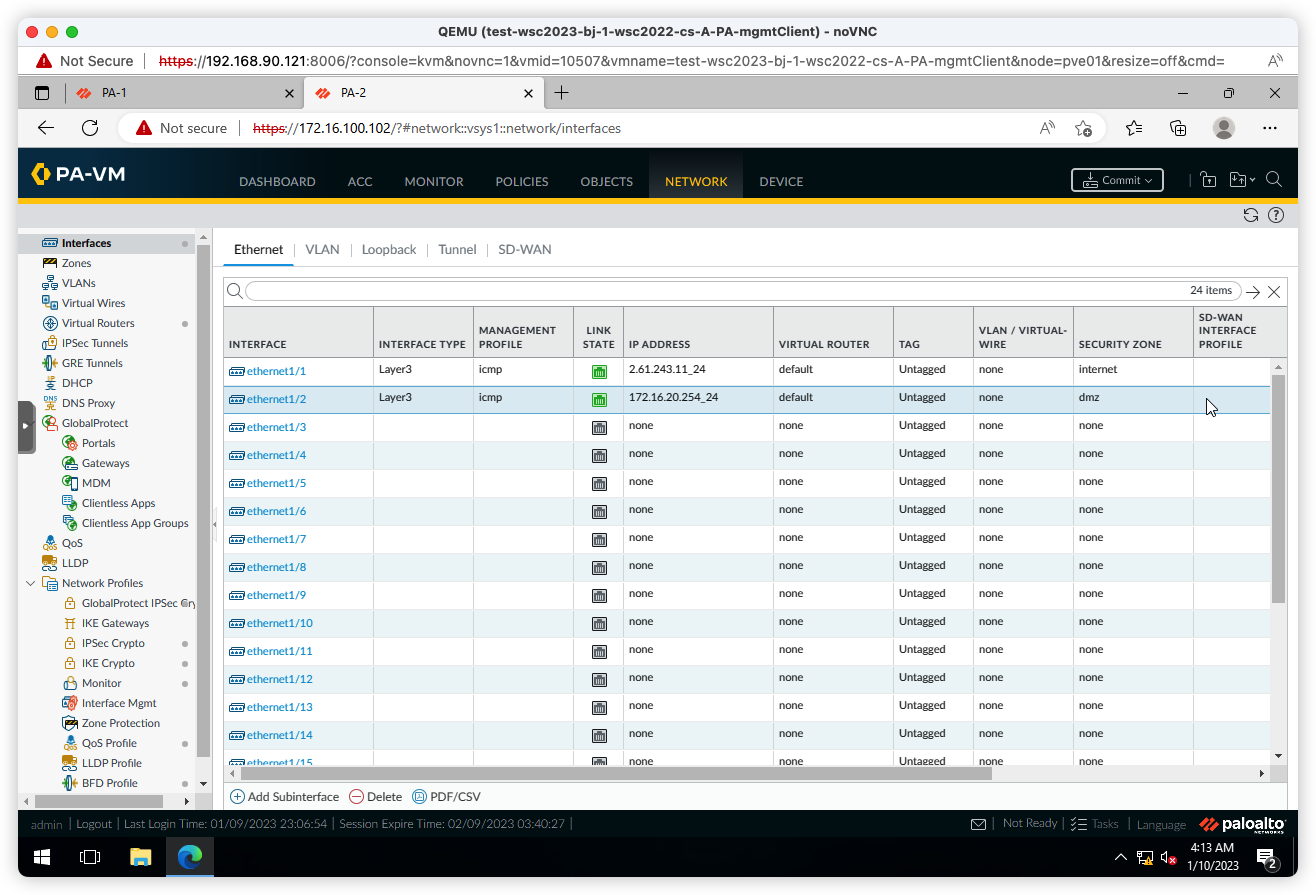Open the DNS Proxy sidebar entry
The image size is (1316, 895).
tap(79, 403)
